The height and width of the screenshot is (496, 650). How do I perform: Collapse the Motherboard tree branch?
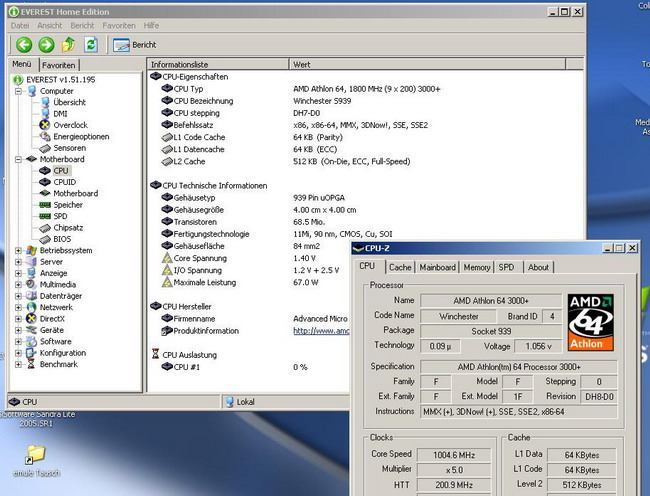click(x=18, y=160)
